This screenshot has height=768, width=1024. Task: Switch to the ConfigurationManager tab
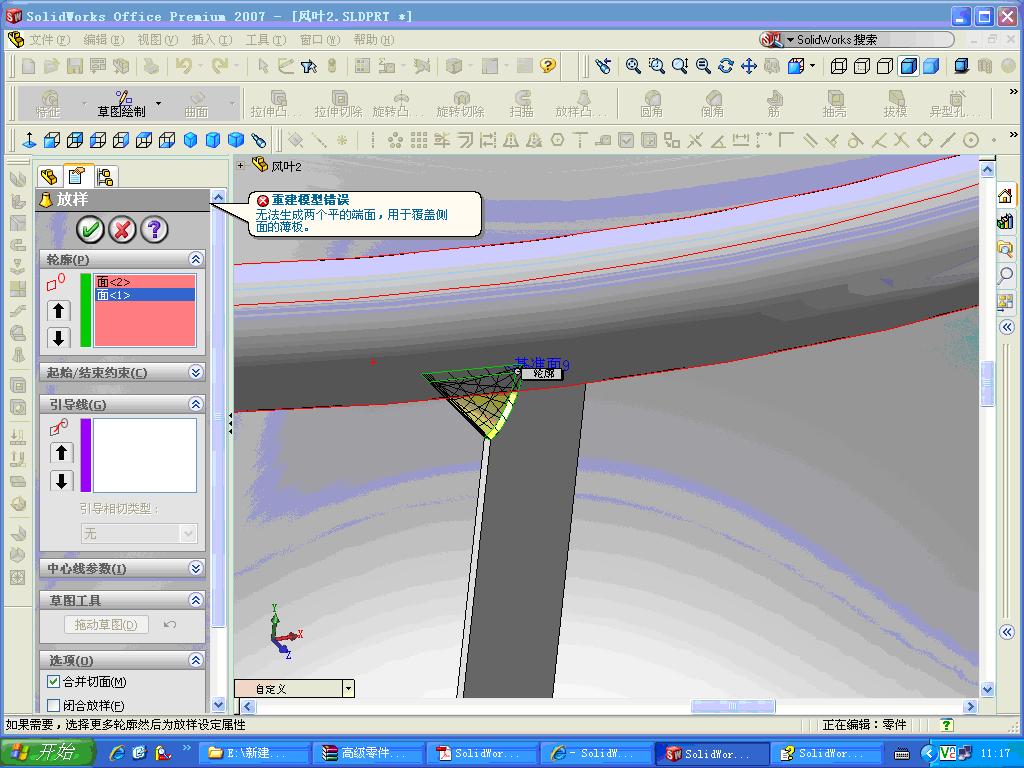[105, 176]
